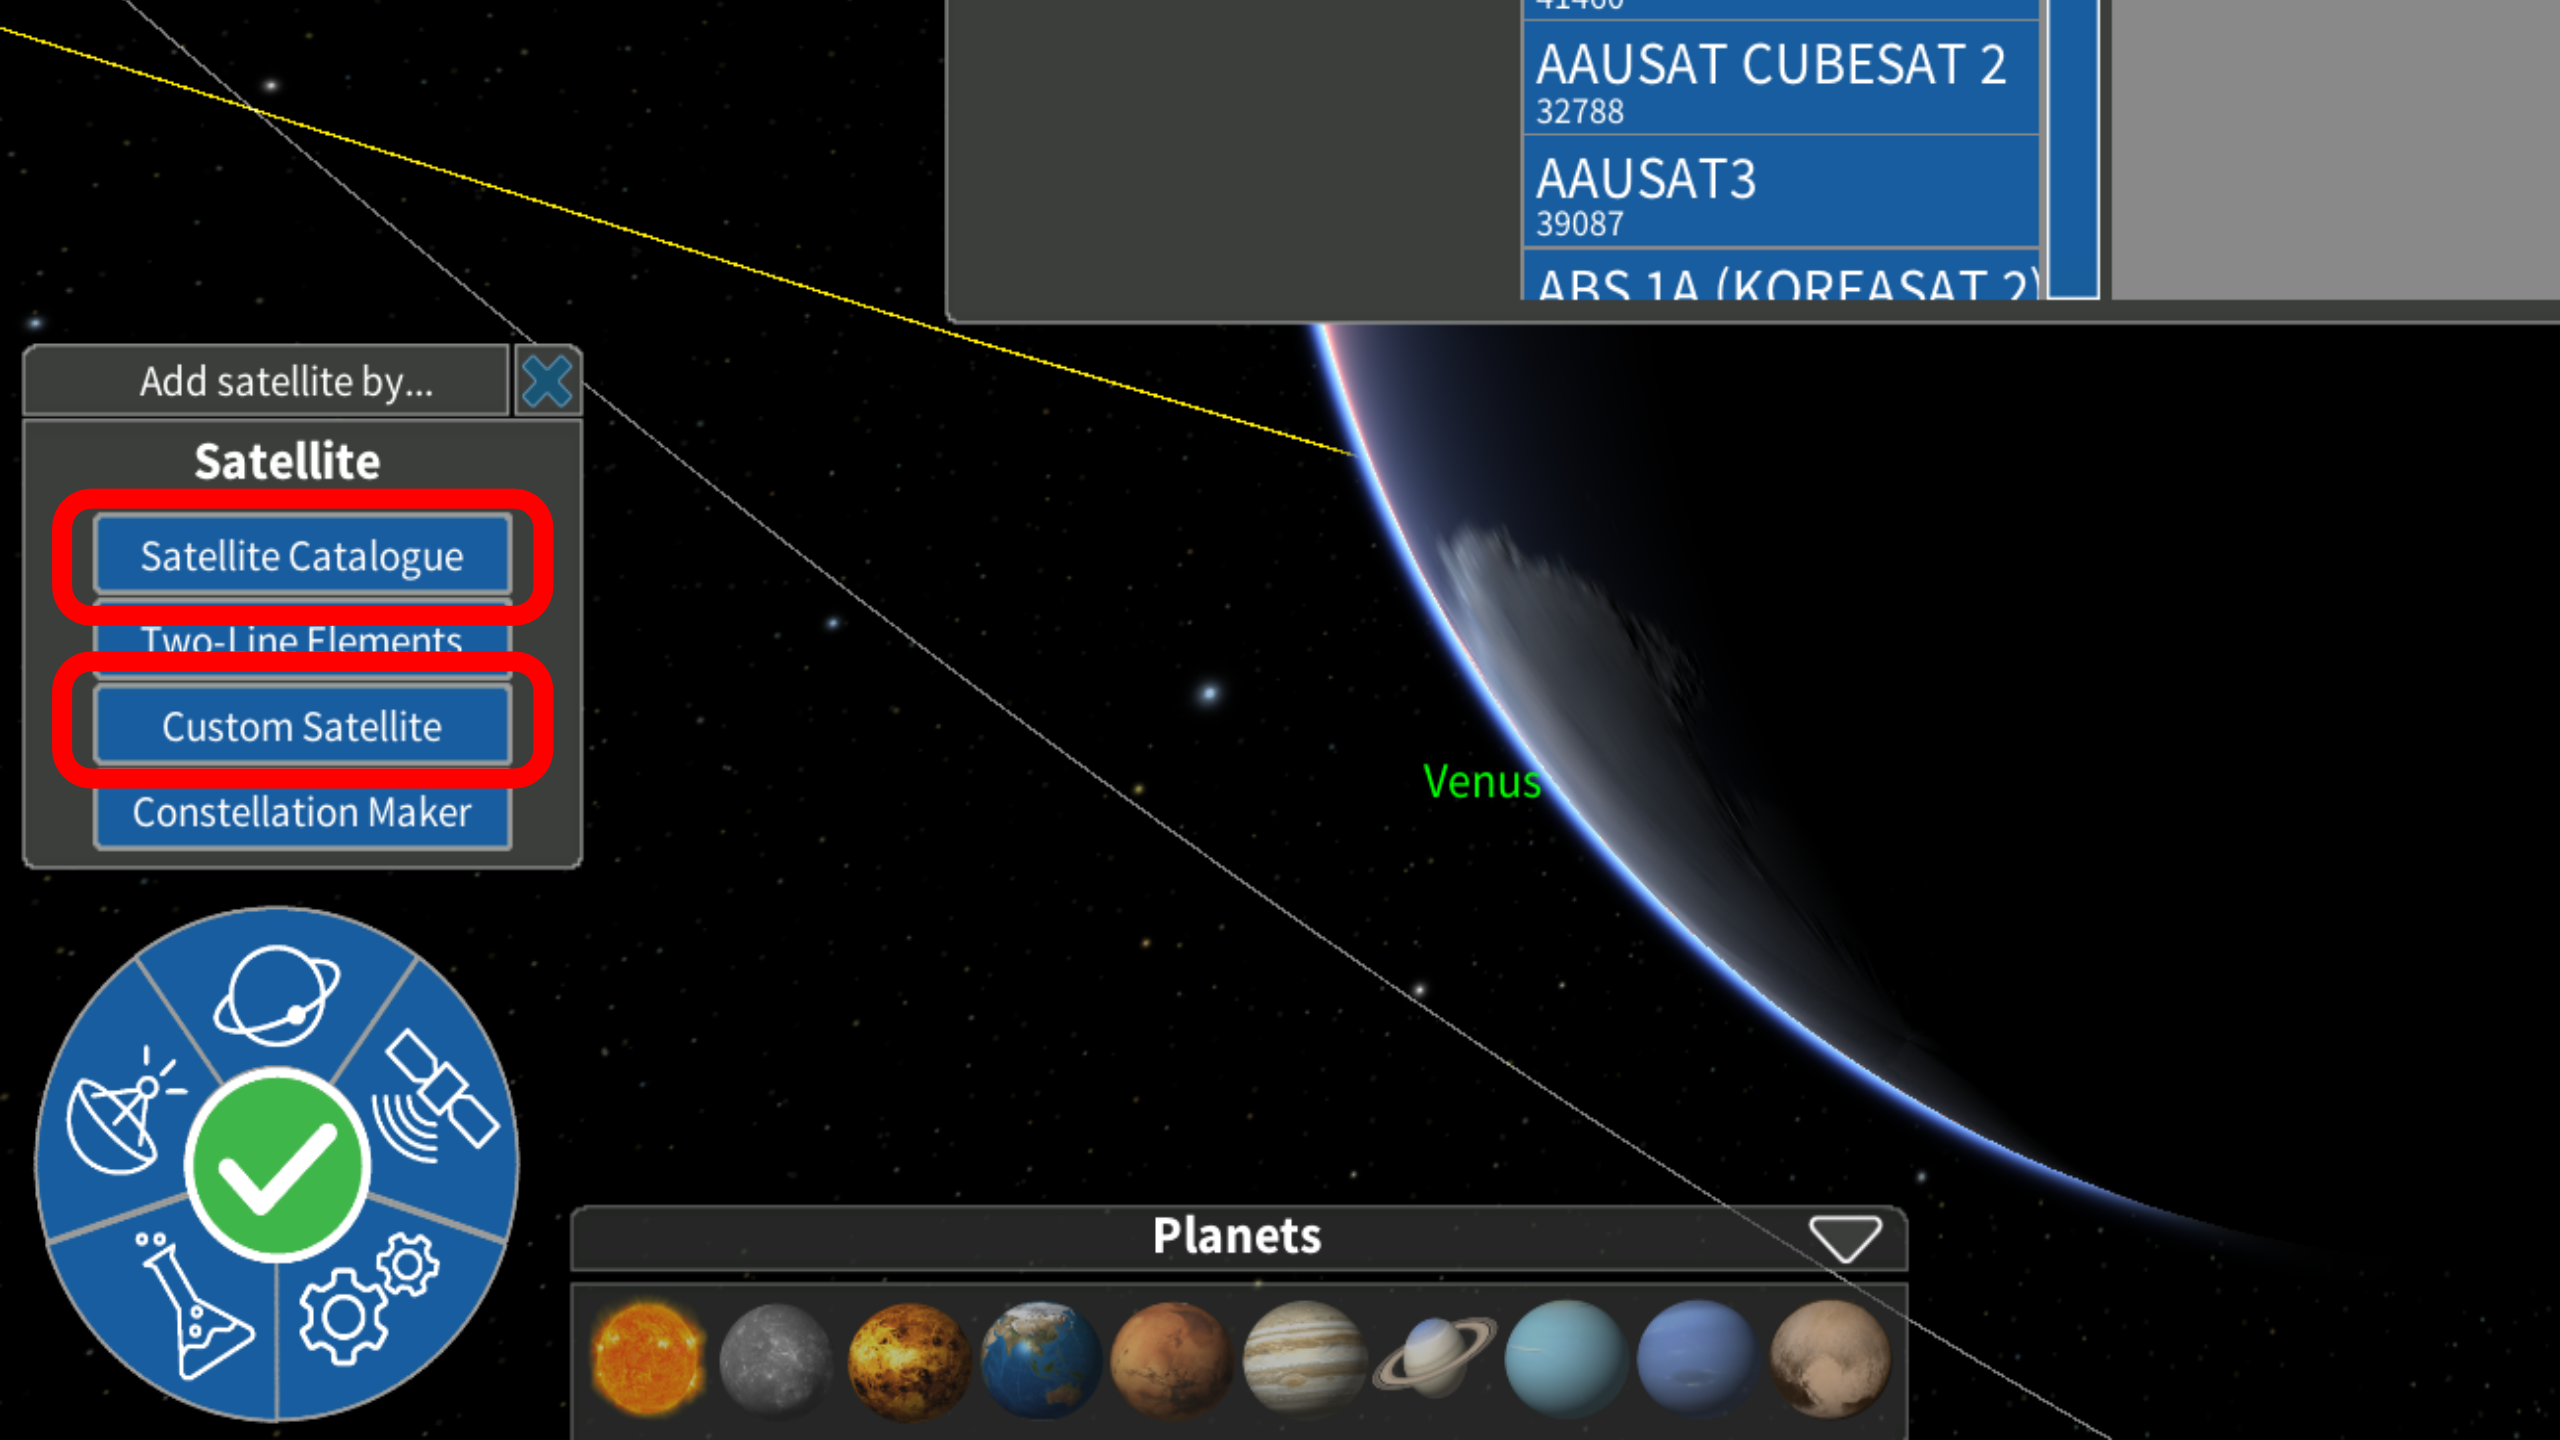Select the Constellation Maker menu item
Screen dimensions: 2560x1440
tap(299, 811)
